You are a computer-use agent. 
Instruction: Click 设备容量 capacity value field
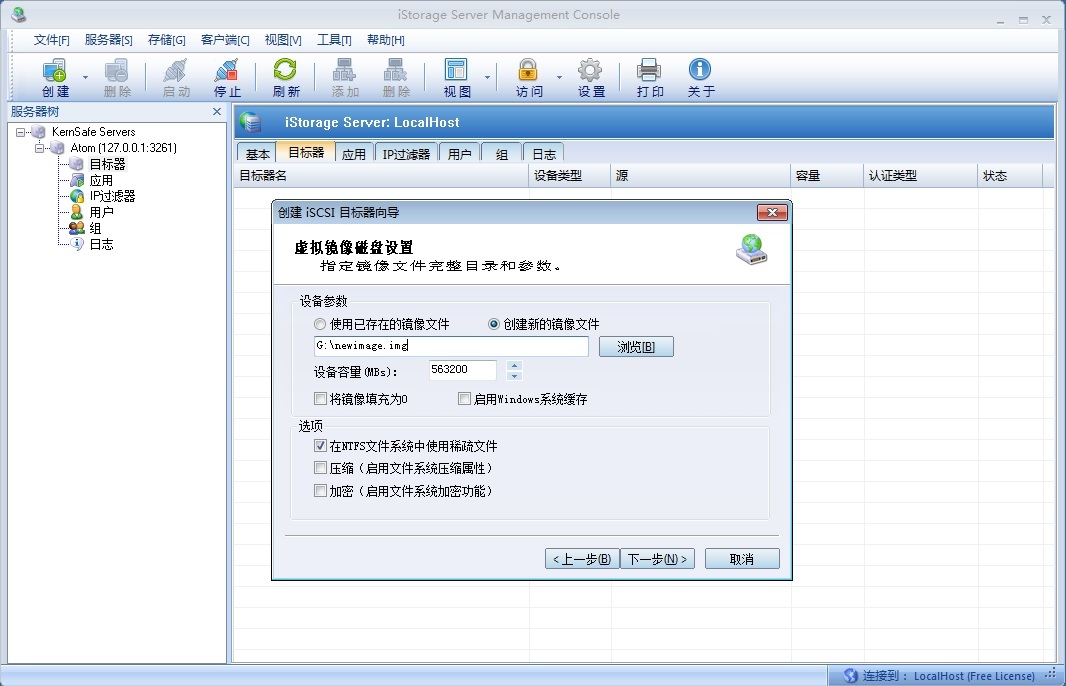pyautogui.click(x=462, y=370)
